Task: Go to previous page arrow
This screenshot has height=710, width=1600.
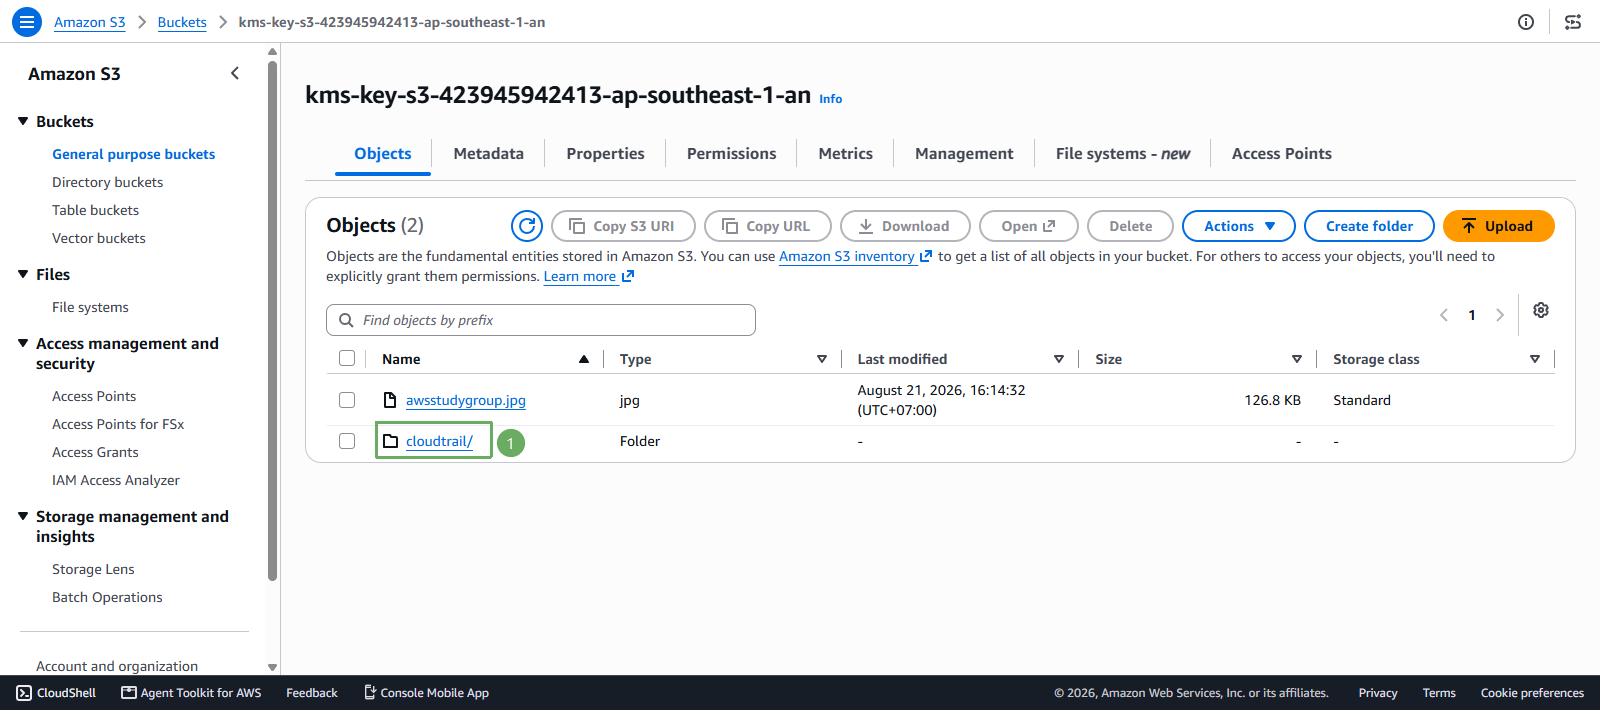Action: pos(1444,315)
